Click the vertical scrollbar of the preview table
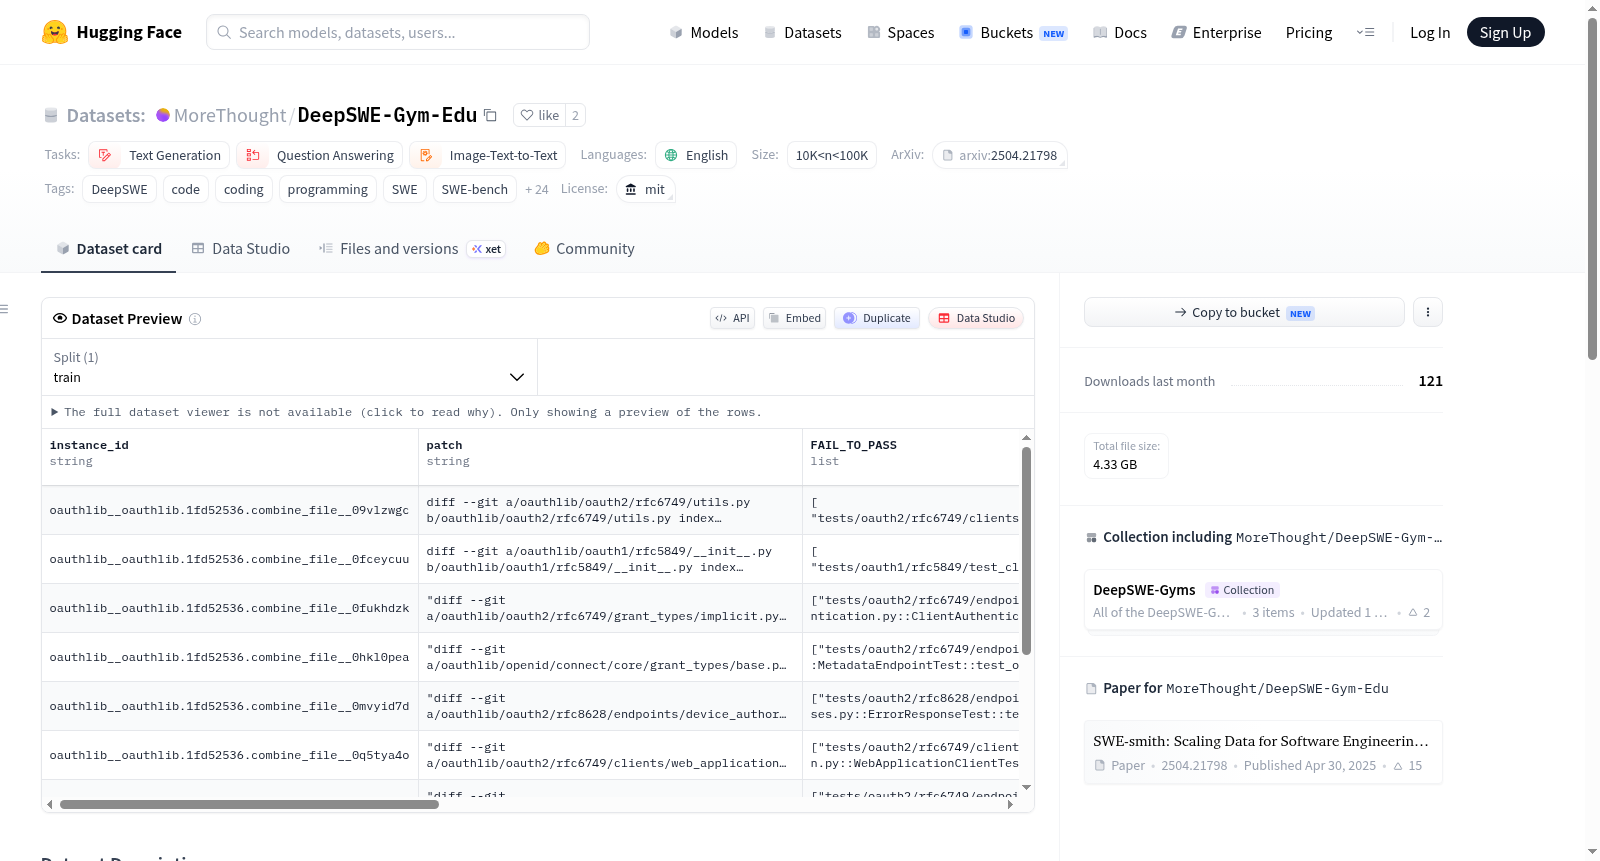This screenshot has width=1600, height=861. pos(1026,551)
